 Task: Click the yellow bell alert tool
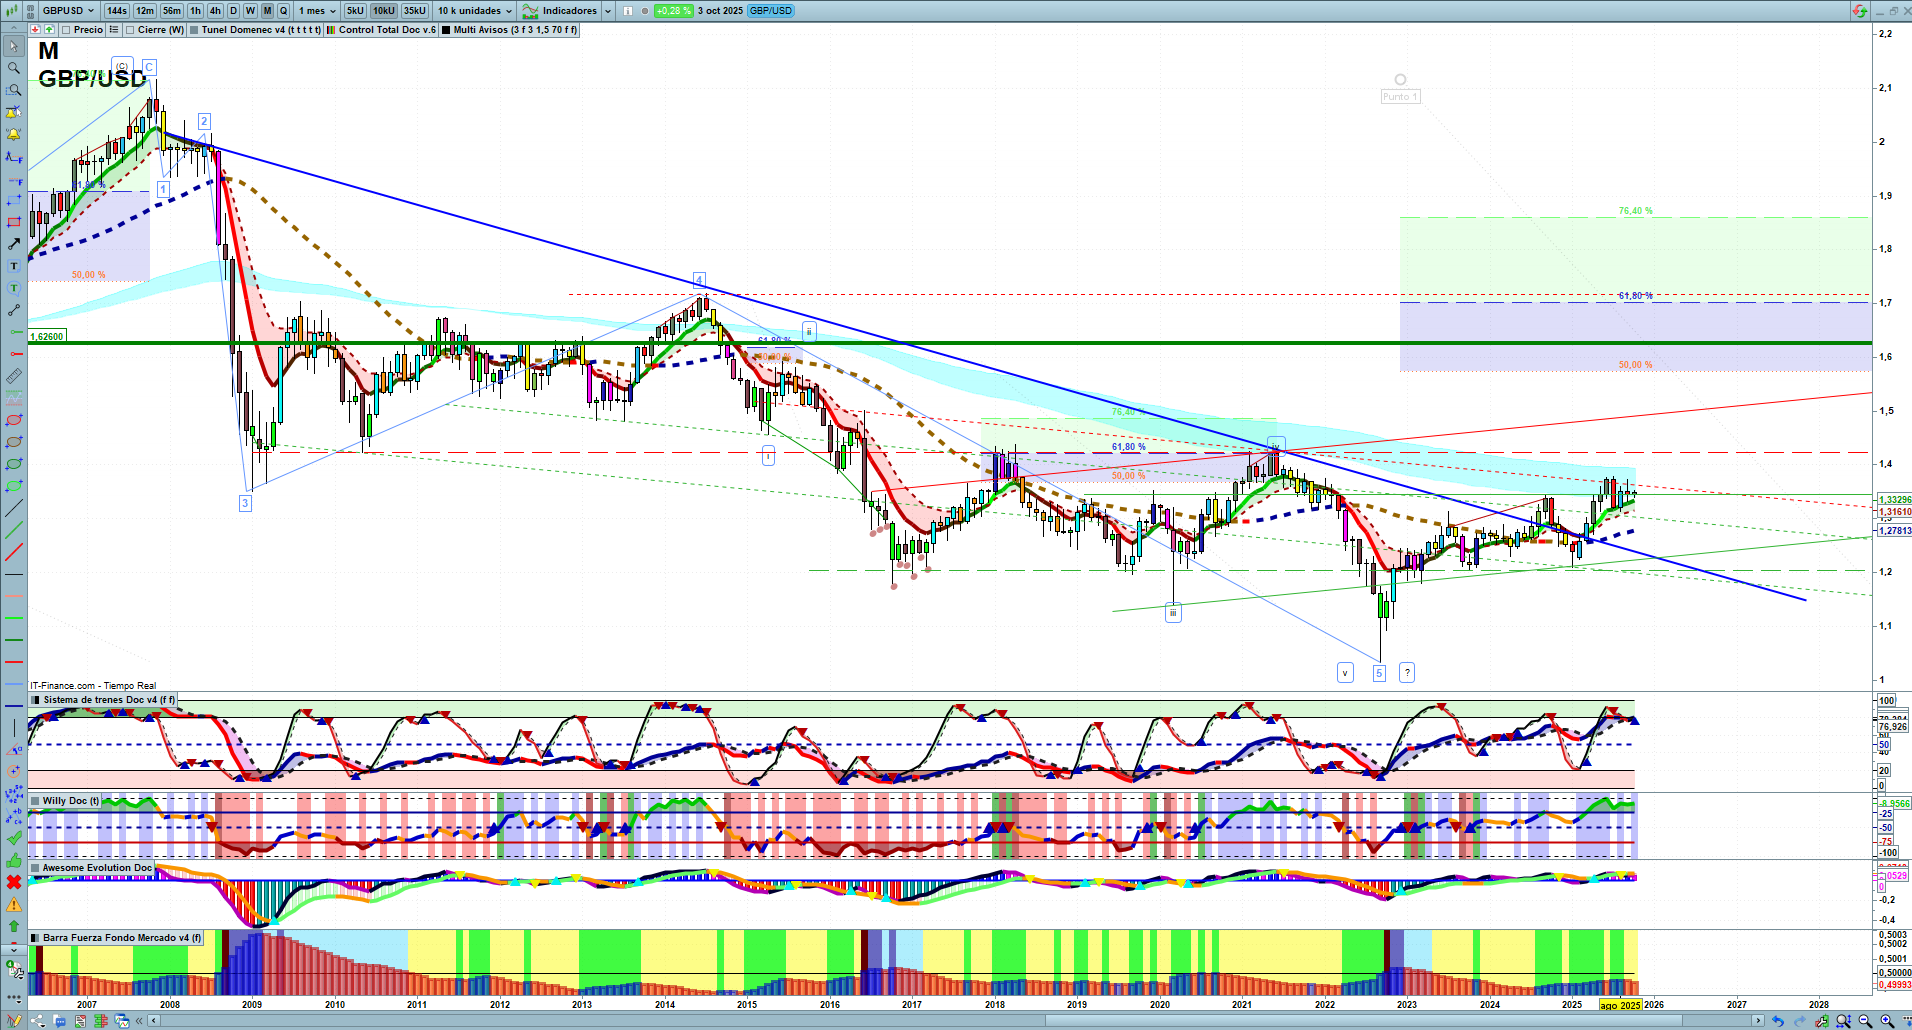[14, 134]
